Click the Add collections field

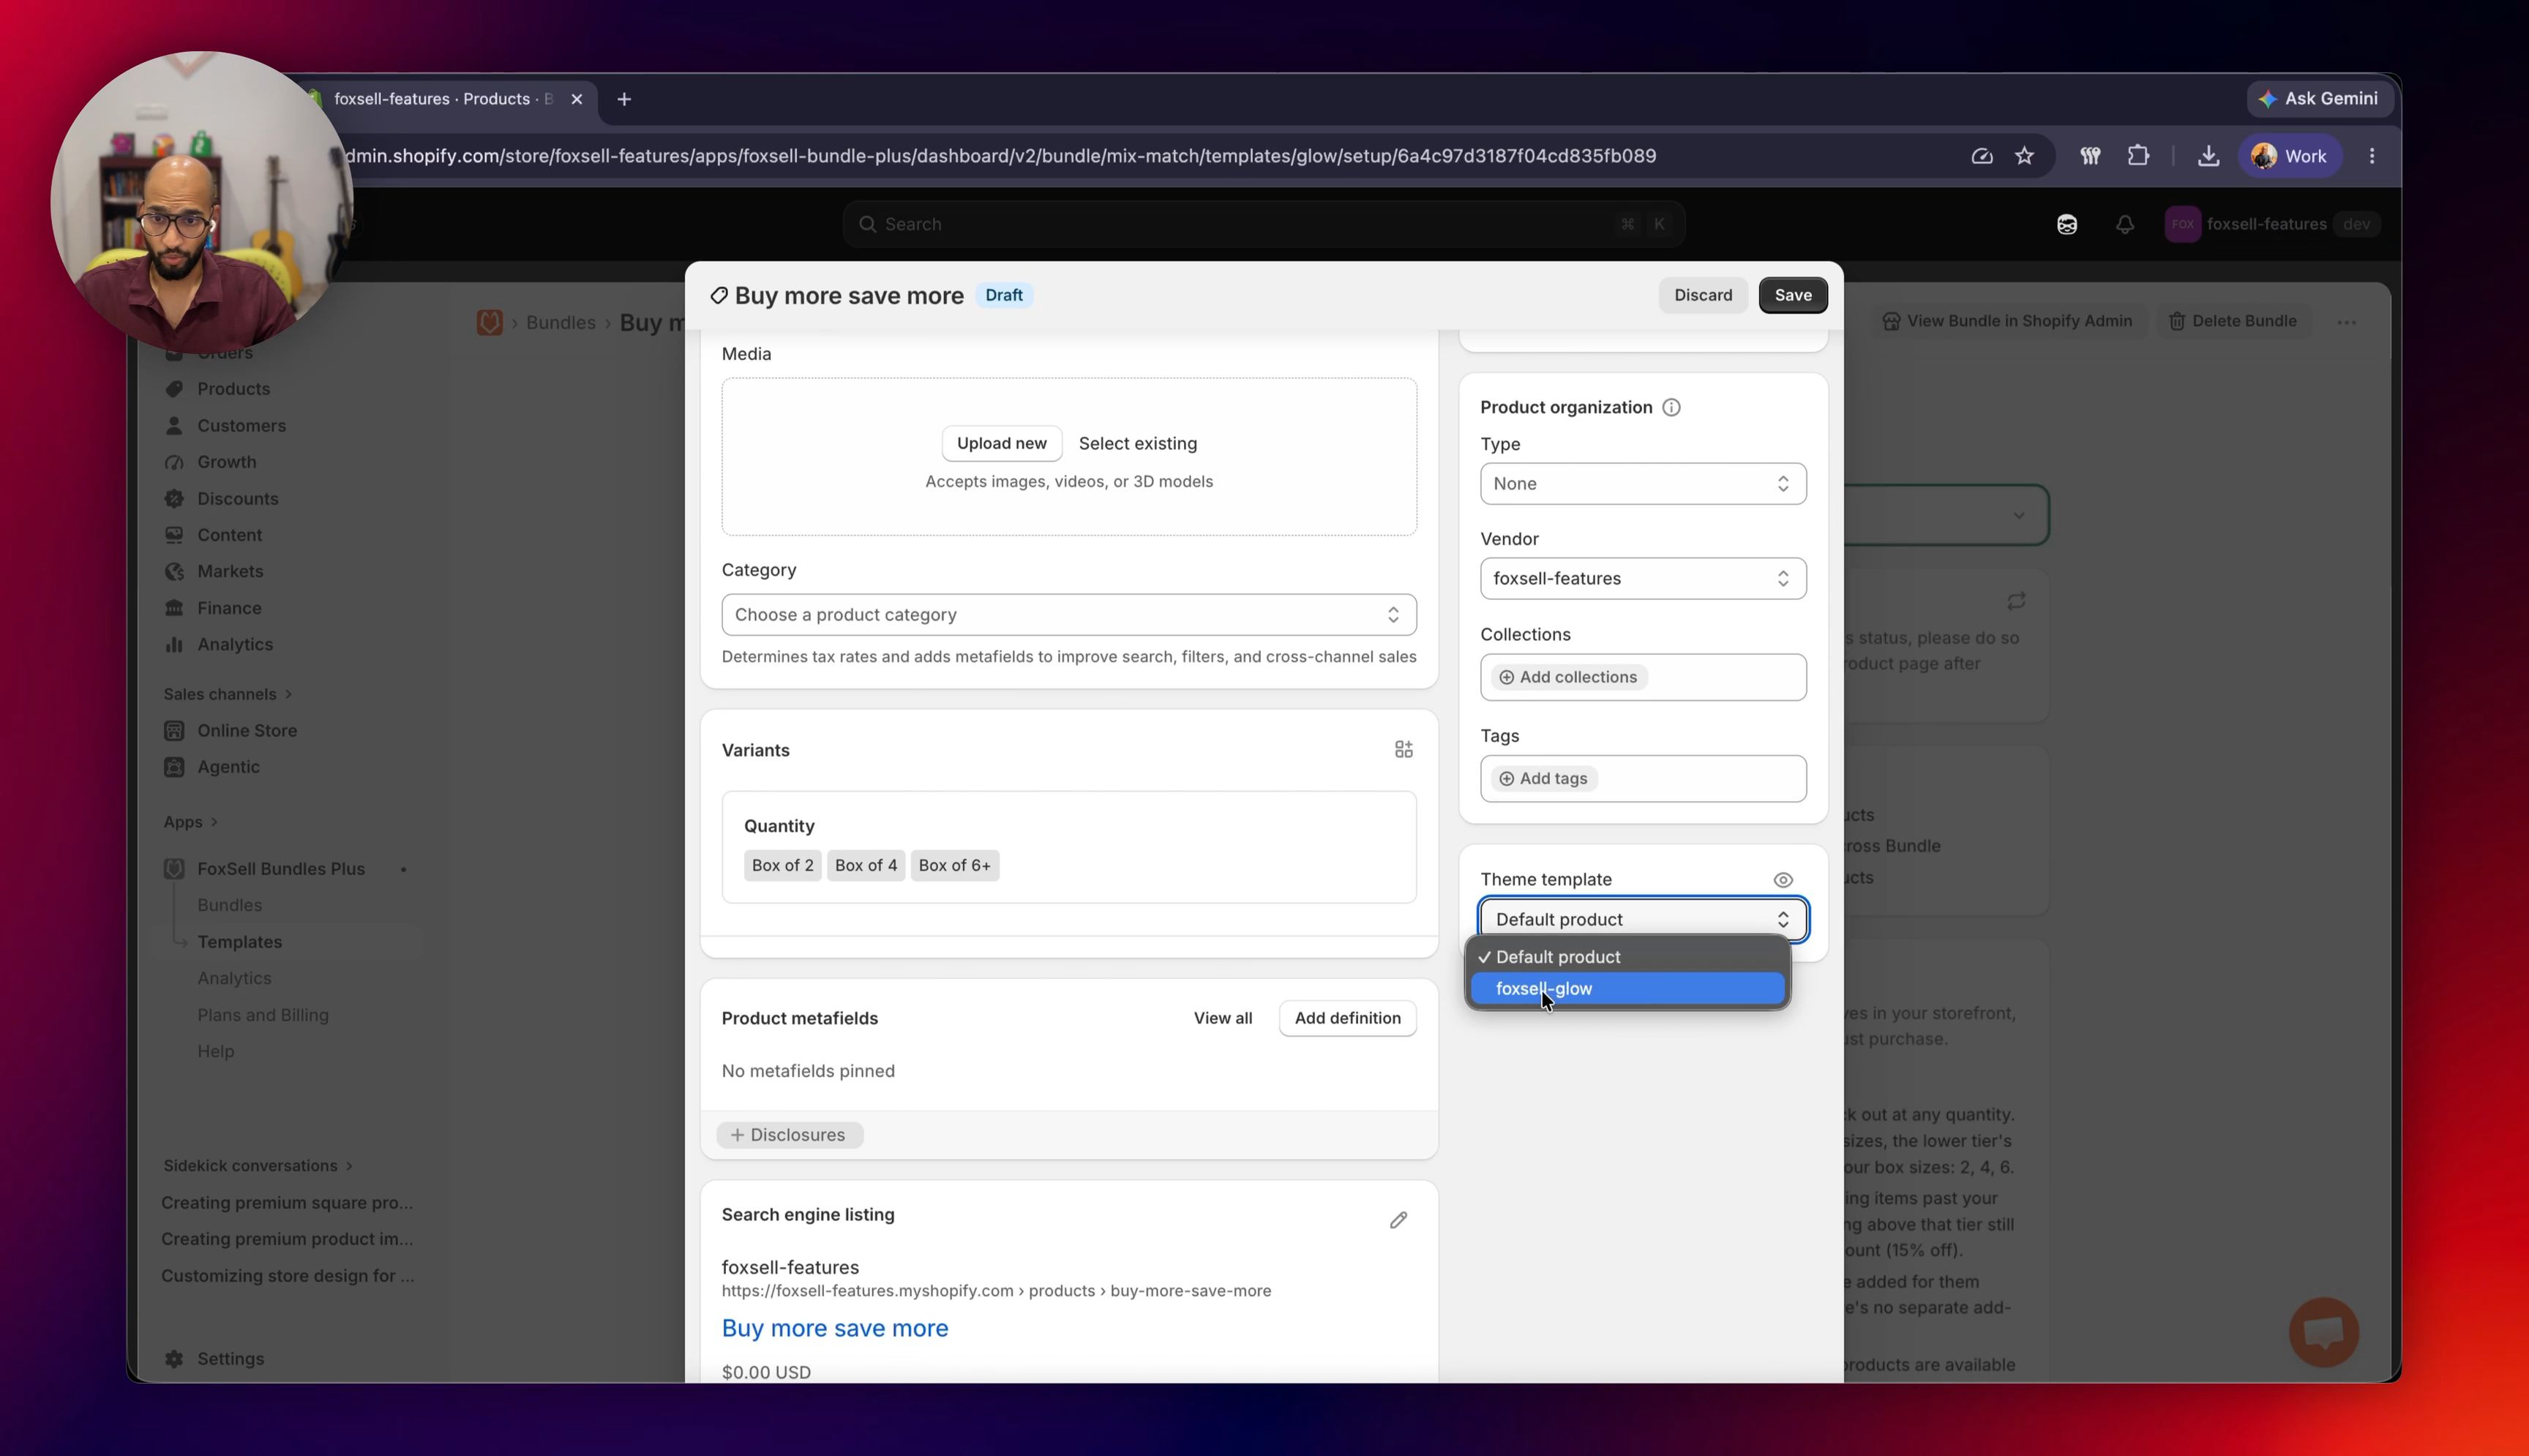(x=1643, y=677)
